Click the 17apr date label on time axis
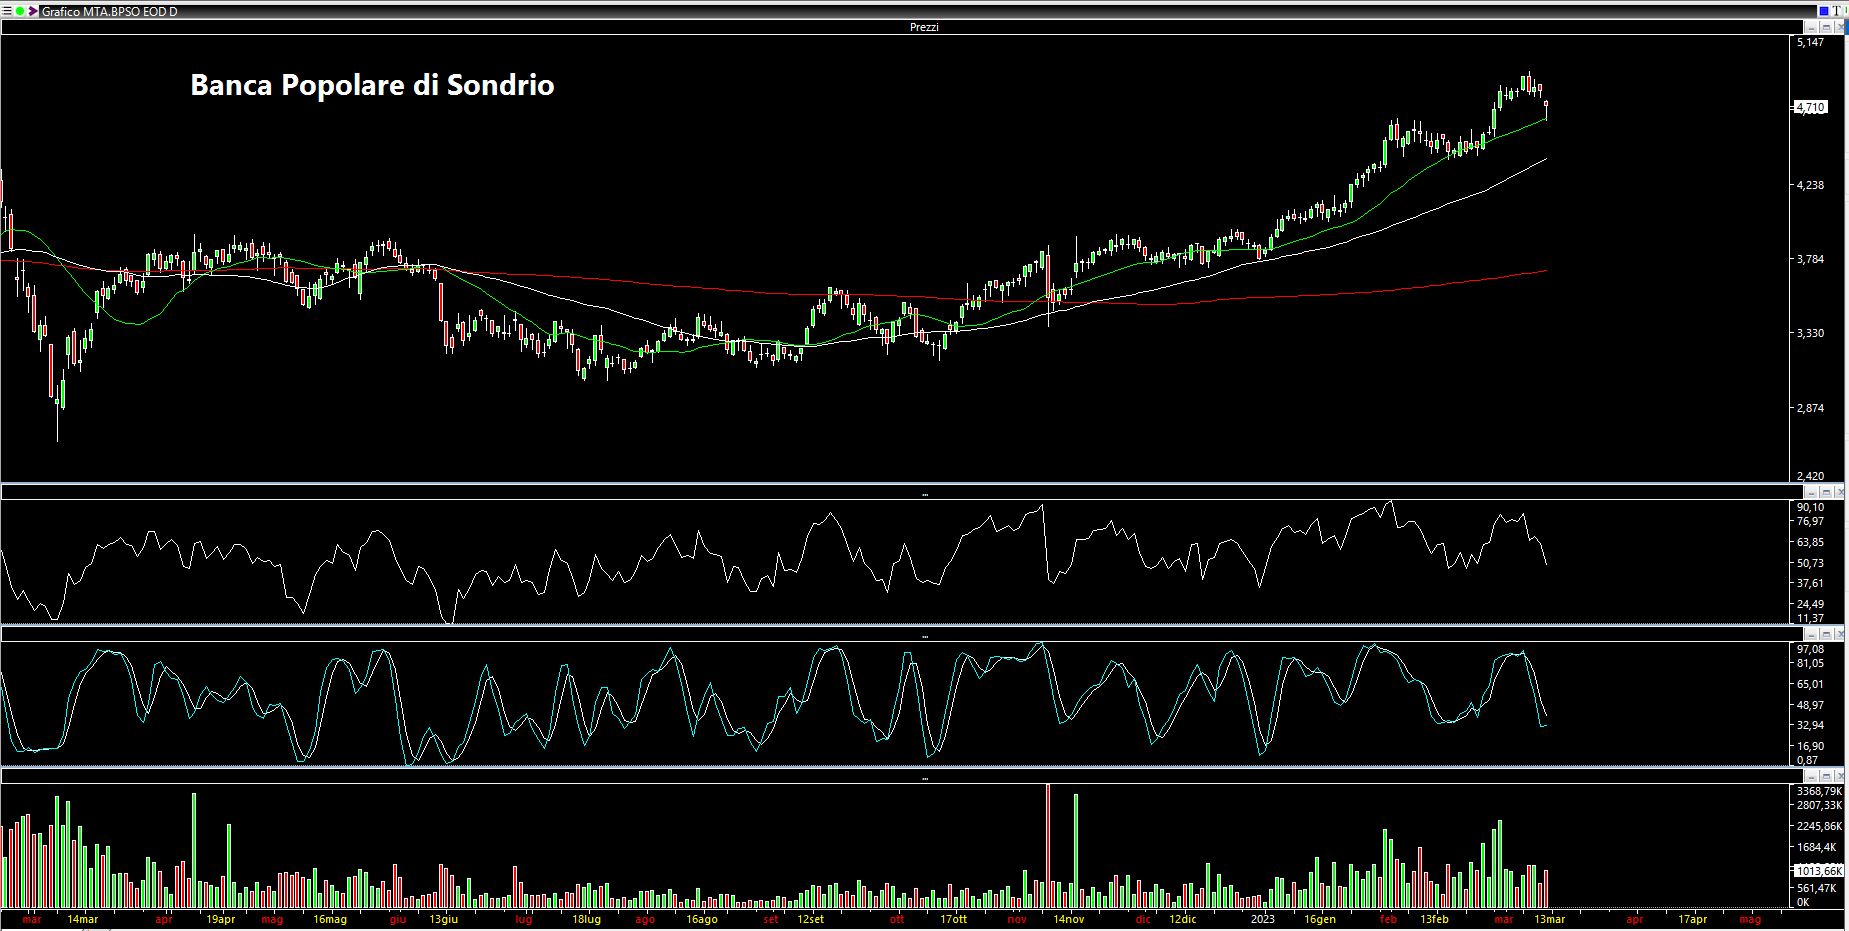Screen dimensions: 1849x931 click(1692, 919)
